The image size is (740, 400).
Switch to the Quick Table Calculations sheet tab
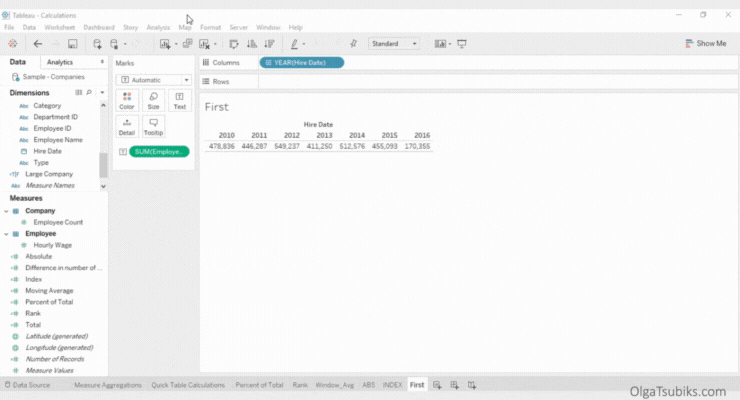pos(188,385)
